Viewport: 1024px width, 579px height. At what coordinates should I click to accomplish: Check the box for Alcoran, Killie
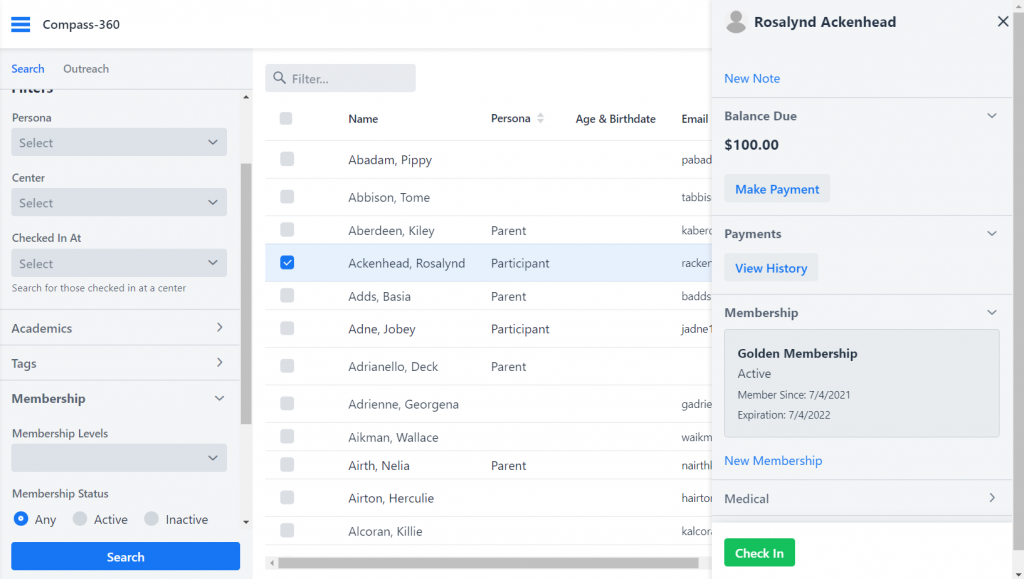coord(287,530)
